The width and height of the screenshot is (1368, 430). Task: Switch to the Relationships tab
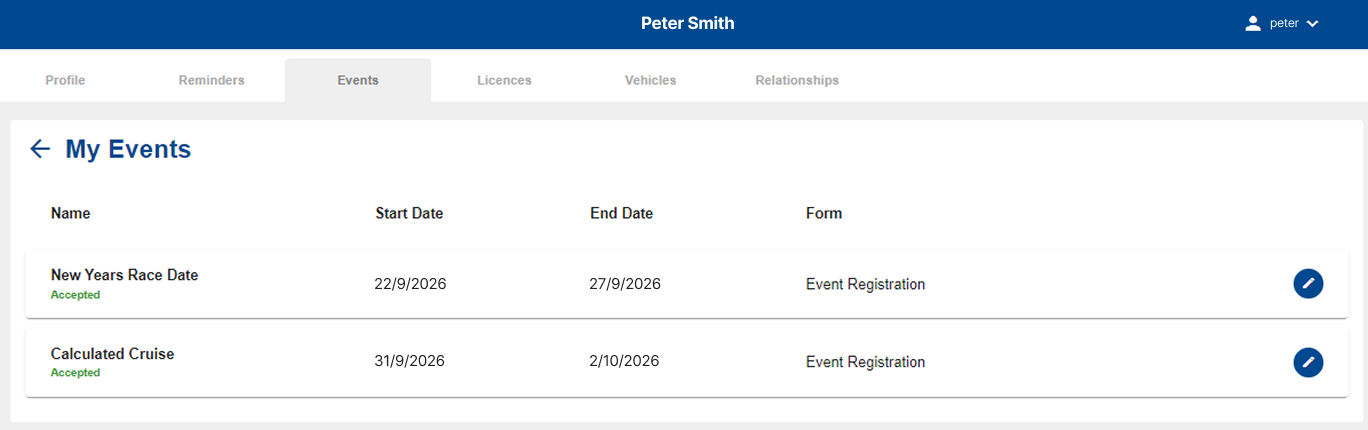(797, 80)
